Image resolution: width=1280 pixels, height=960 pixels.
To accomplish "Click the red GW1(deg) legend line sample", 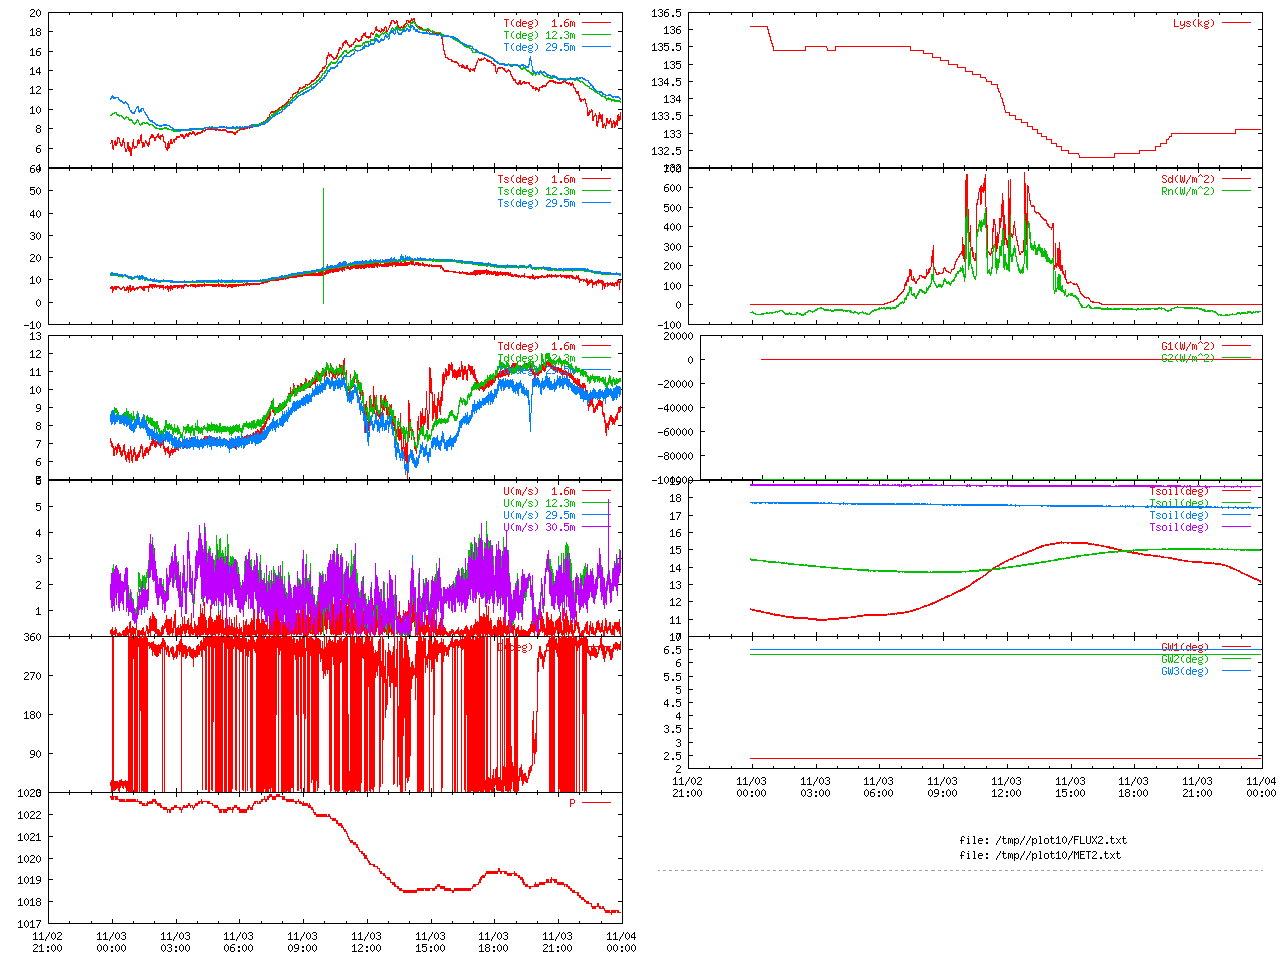I will tap(1236, 647).
